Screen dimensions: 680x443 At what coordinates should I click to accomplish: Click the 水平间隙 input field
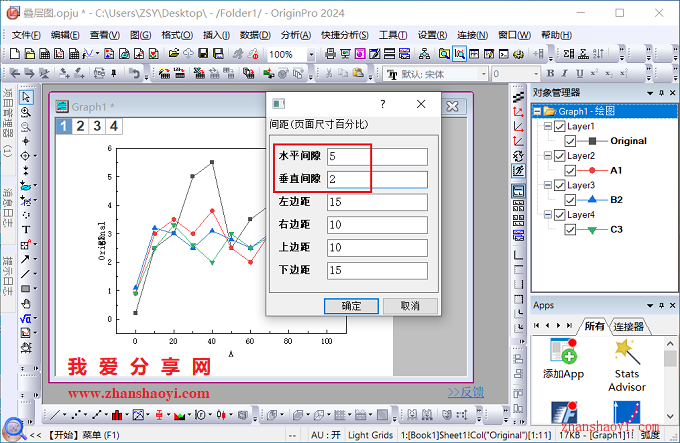377,156
